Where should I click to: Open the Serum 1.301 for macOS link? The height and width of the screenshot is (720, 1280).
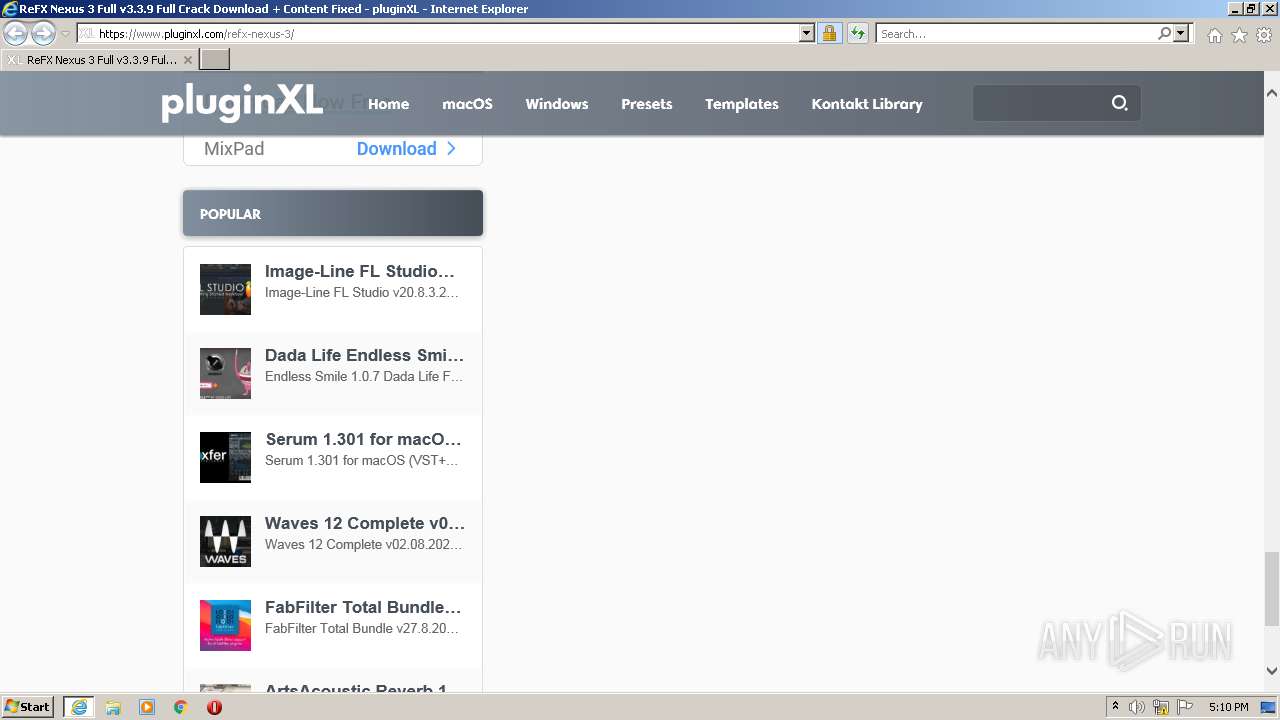(x=364, y=439)
